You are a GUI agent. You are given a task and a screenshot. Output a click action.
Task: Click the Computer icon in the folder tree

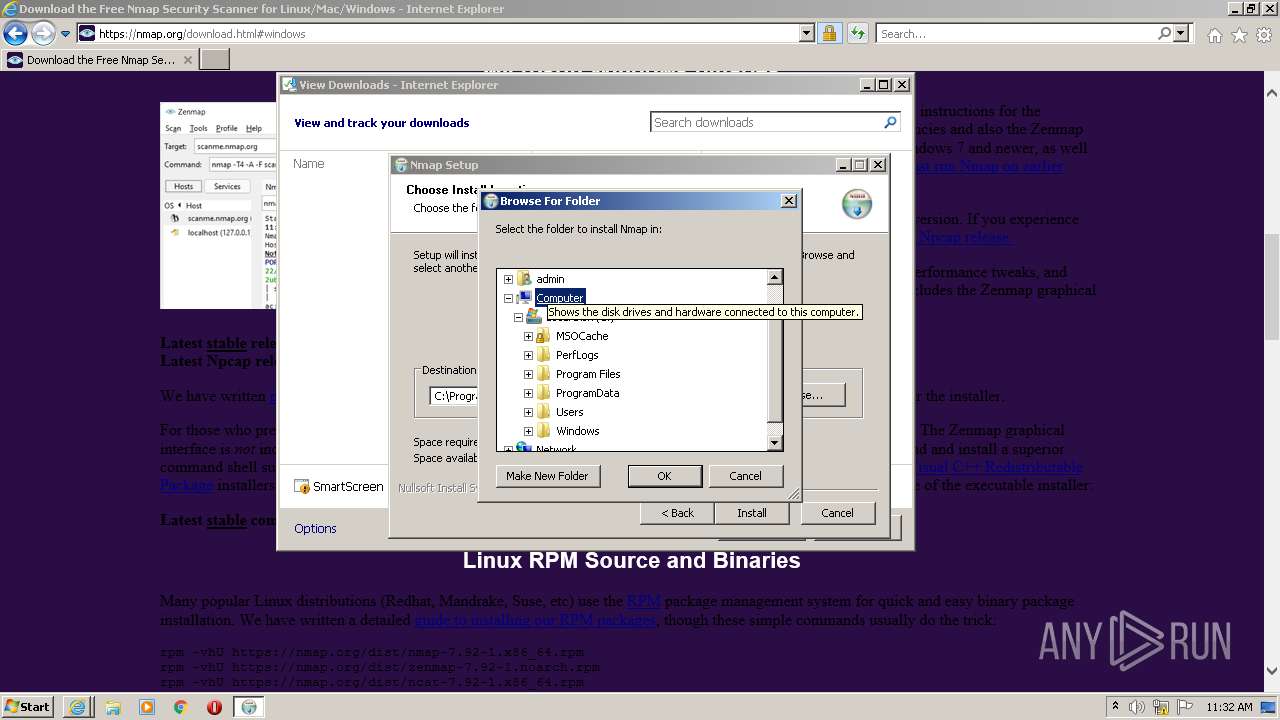524,298
